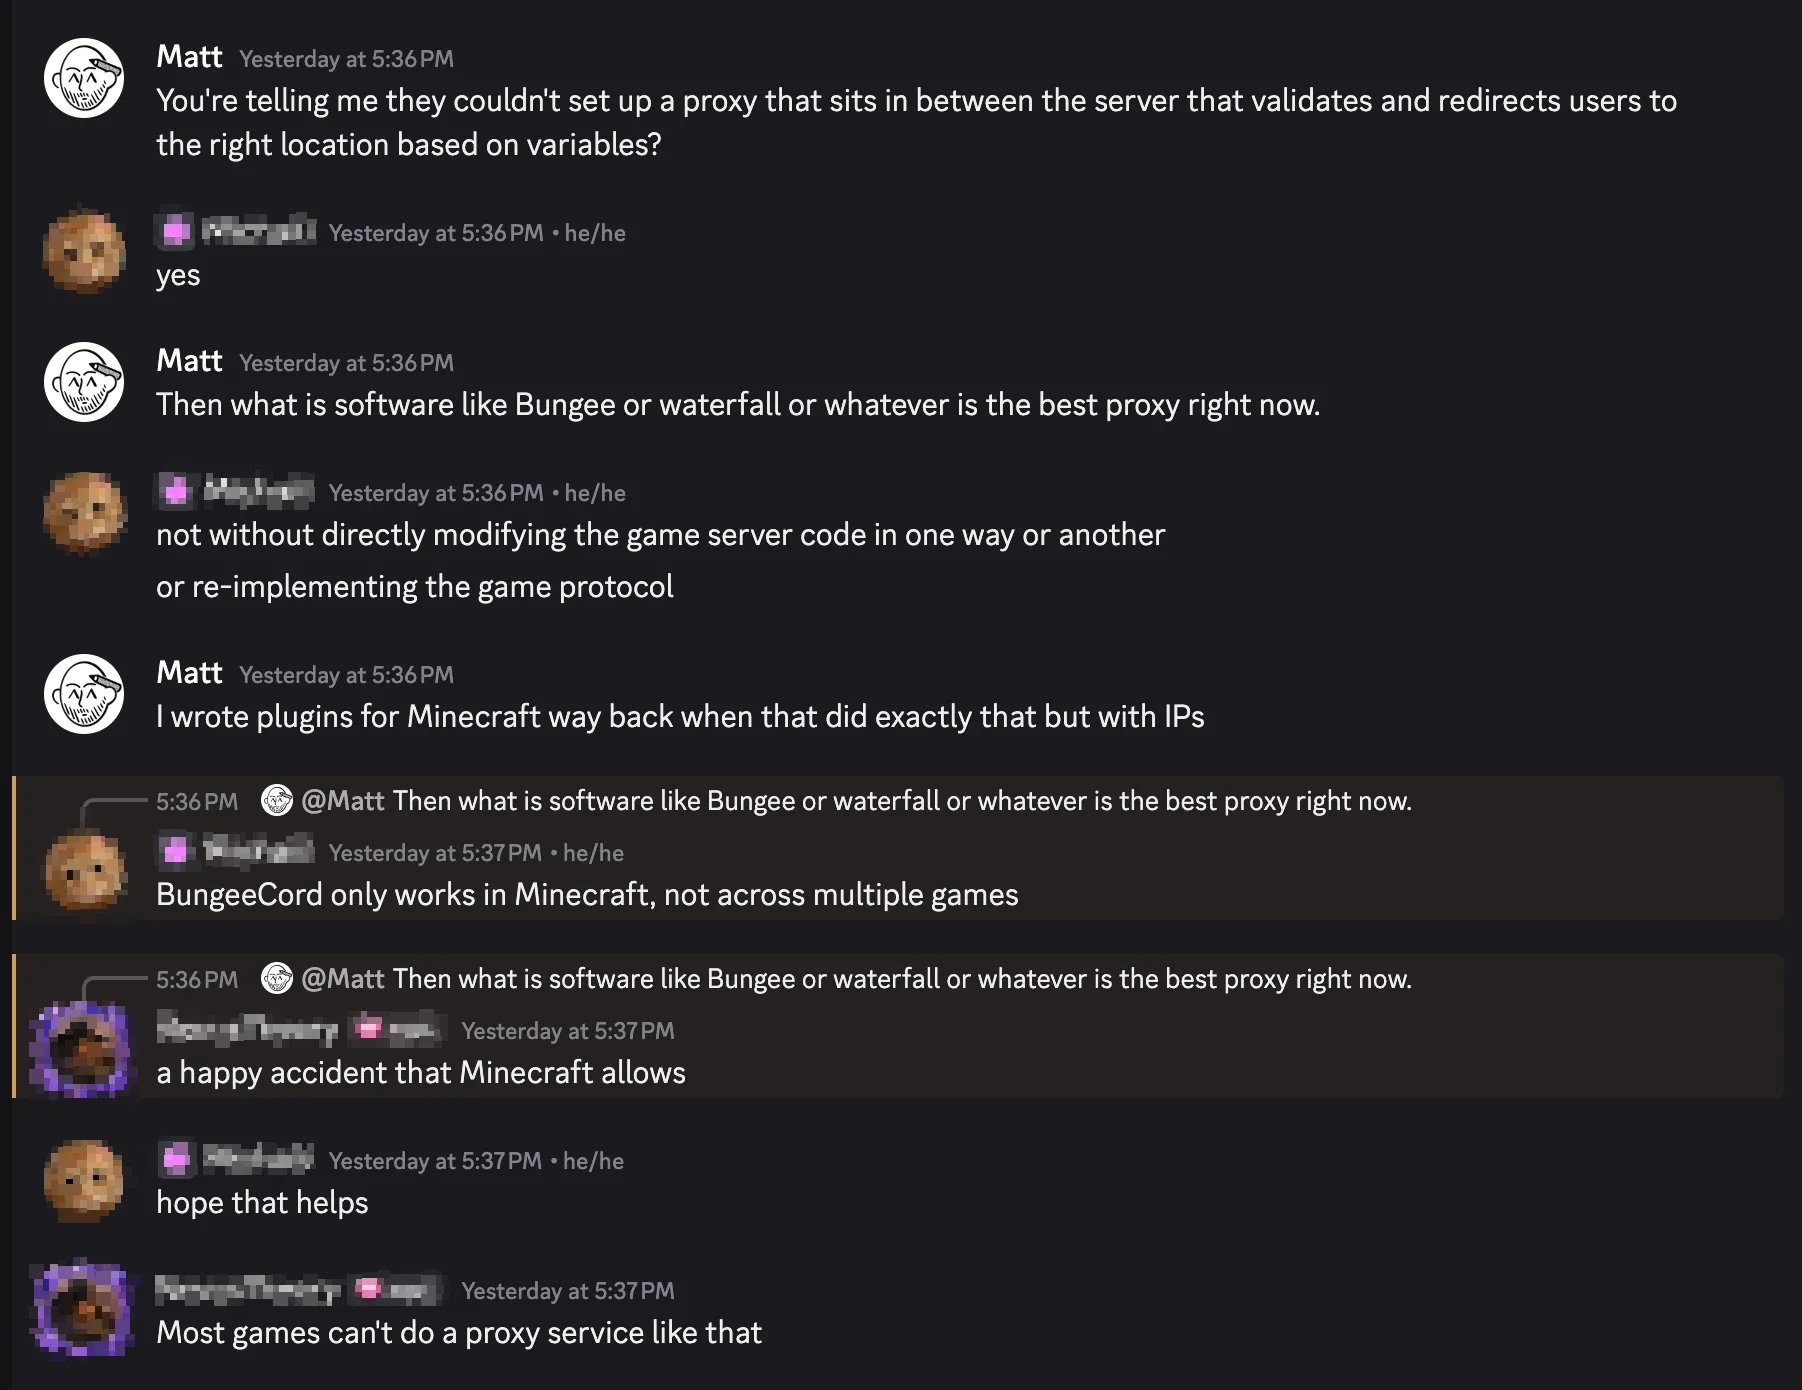1802x1390 pixels.
Task: Open purple avatar profile beside "a happy accident"
Action: (x=82, y=1050)
